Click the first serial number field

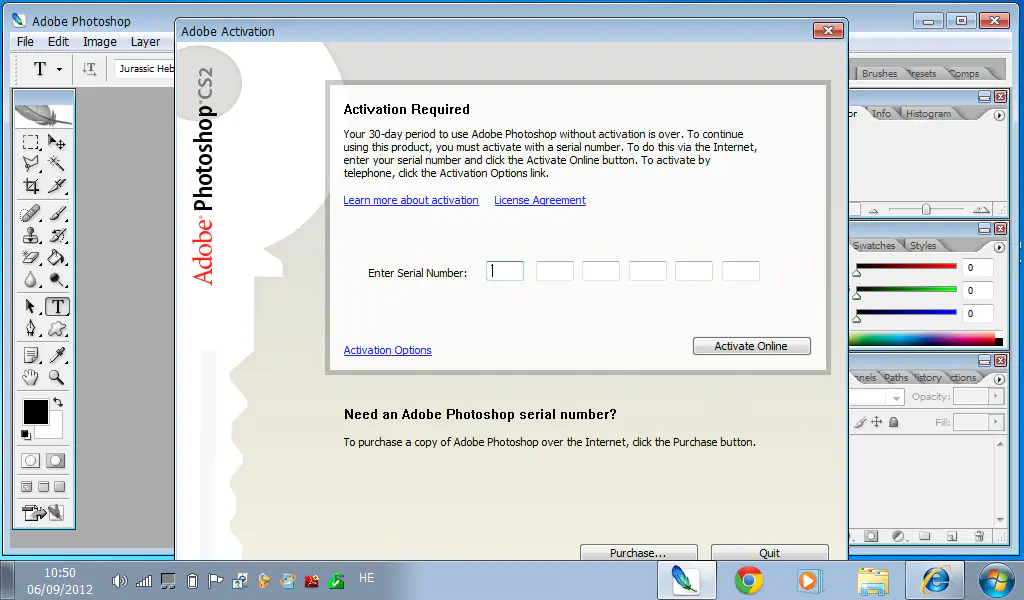[505, 271]
